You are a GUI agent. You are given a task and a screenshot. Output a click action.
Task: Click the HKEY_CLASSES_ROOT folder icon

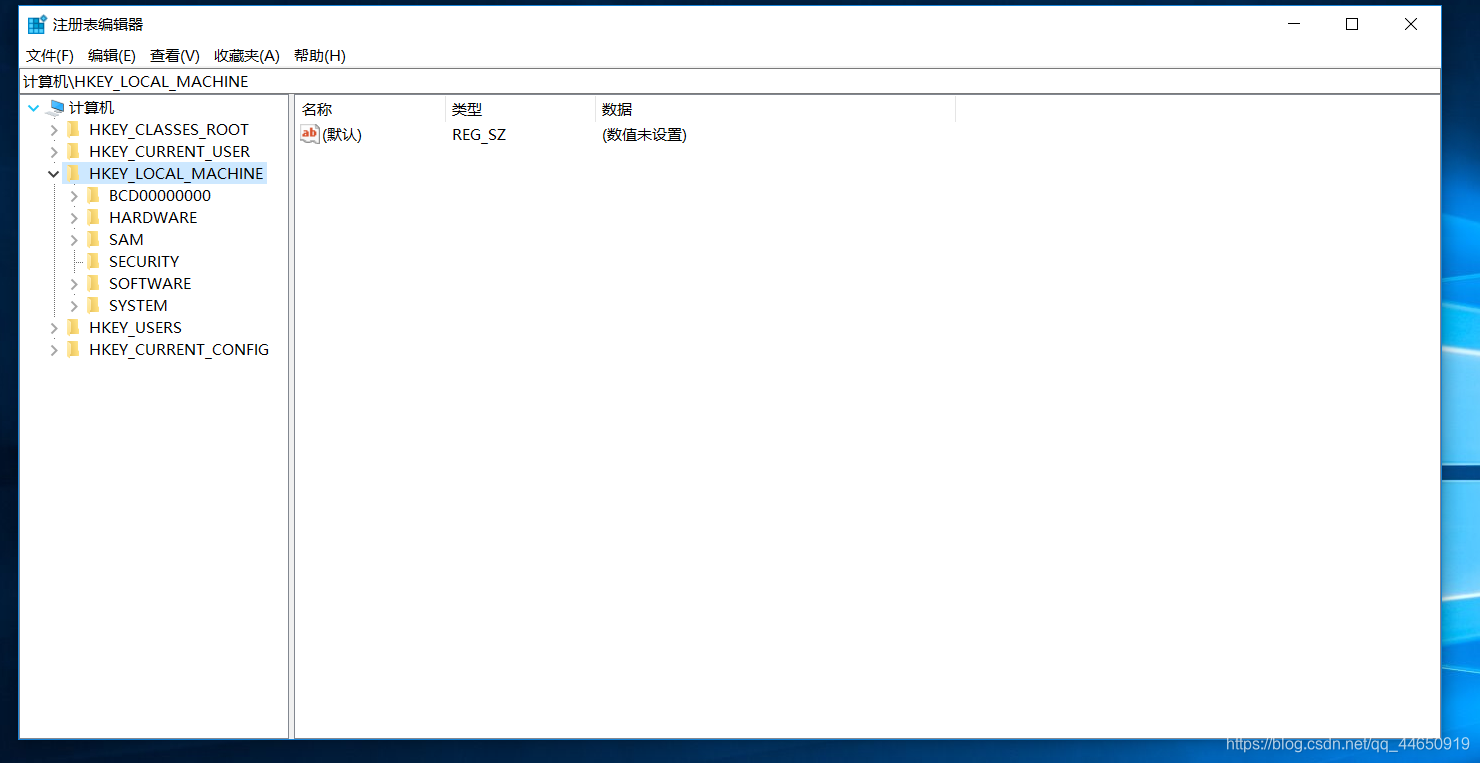coord(73,130)
